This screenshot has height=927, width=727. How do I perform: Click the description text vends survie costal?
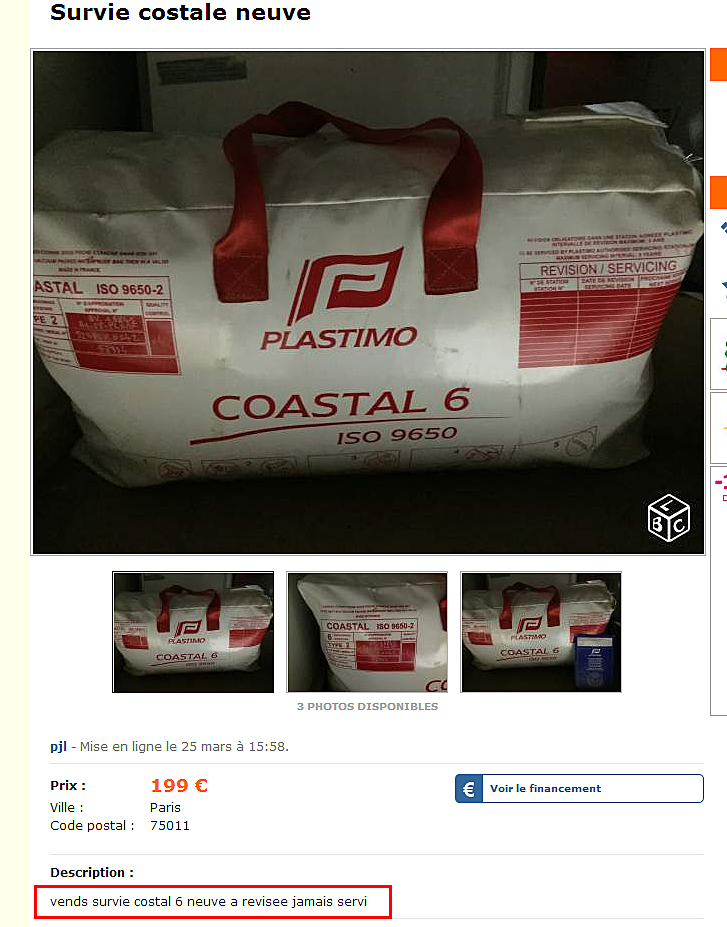[x=209, y=902]
